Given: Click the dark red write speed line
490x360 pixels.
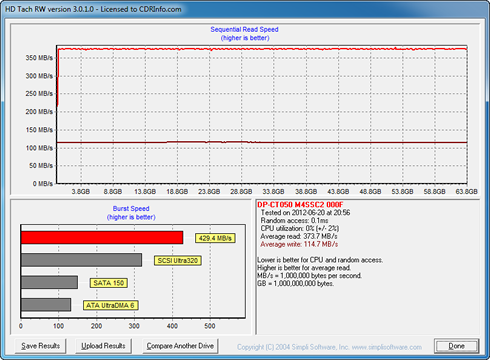Looking at the screenshot, I should click(262, 142).
